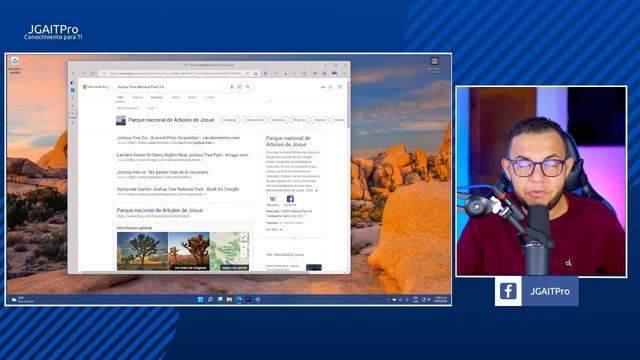This screenshot has width=640, height=360.
Task: Open the visual image search icon
Action: click(240, 87)
